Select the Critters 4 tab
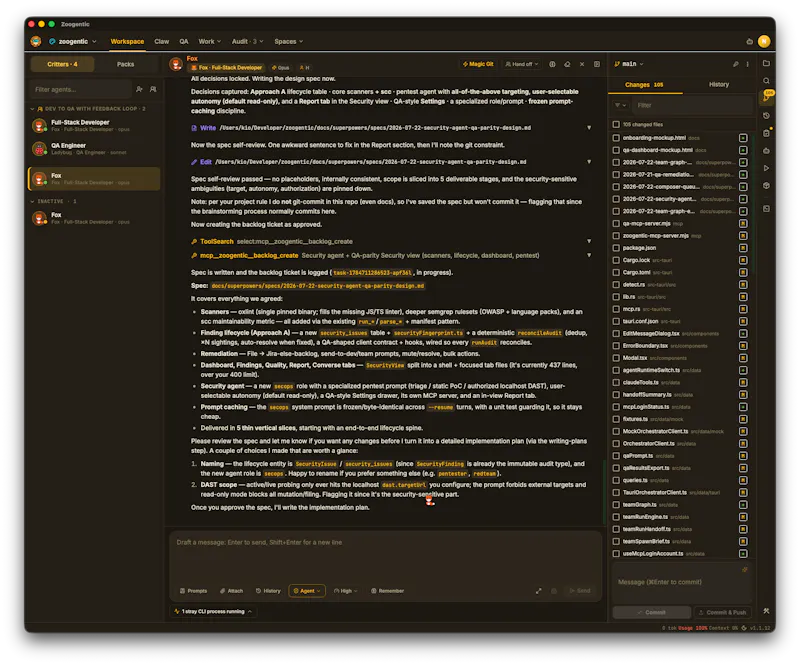The image size is (800, 665). pyautogui.click(x=62, y=64)
